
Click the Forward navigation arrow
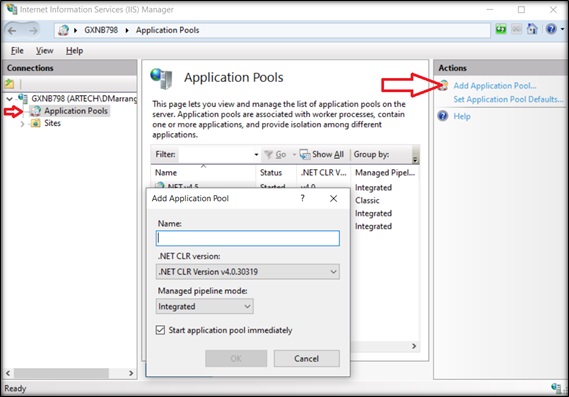tap(33, 31)
